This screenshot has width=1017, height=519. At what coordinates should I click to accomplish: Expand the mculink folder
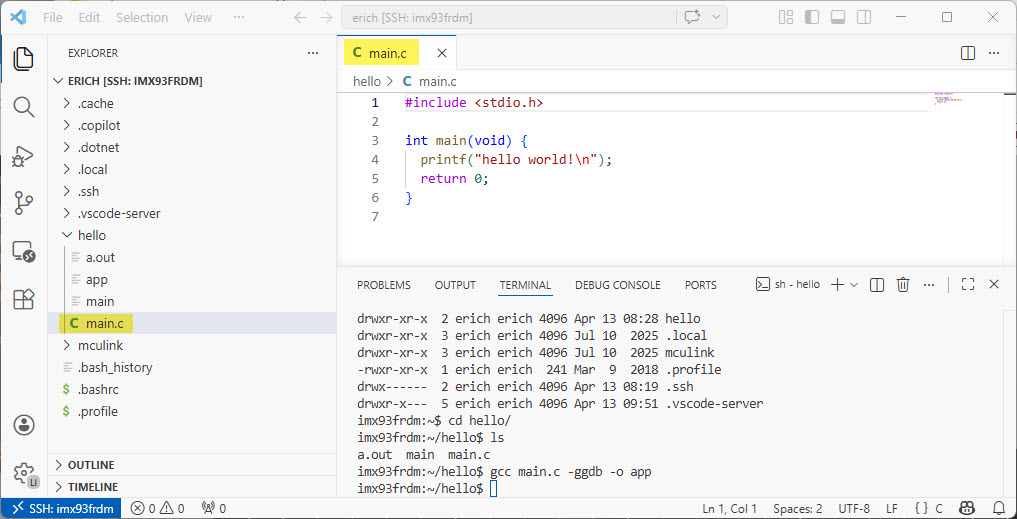click(99, 345)
